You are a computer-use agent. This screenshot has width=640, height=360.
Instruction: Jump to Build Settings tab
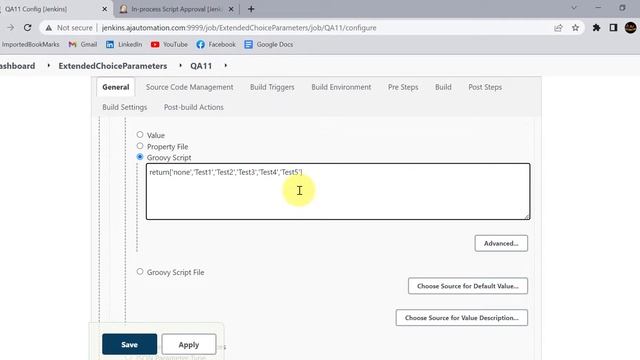[124, 107]
